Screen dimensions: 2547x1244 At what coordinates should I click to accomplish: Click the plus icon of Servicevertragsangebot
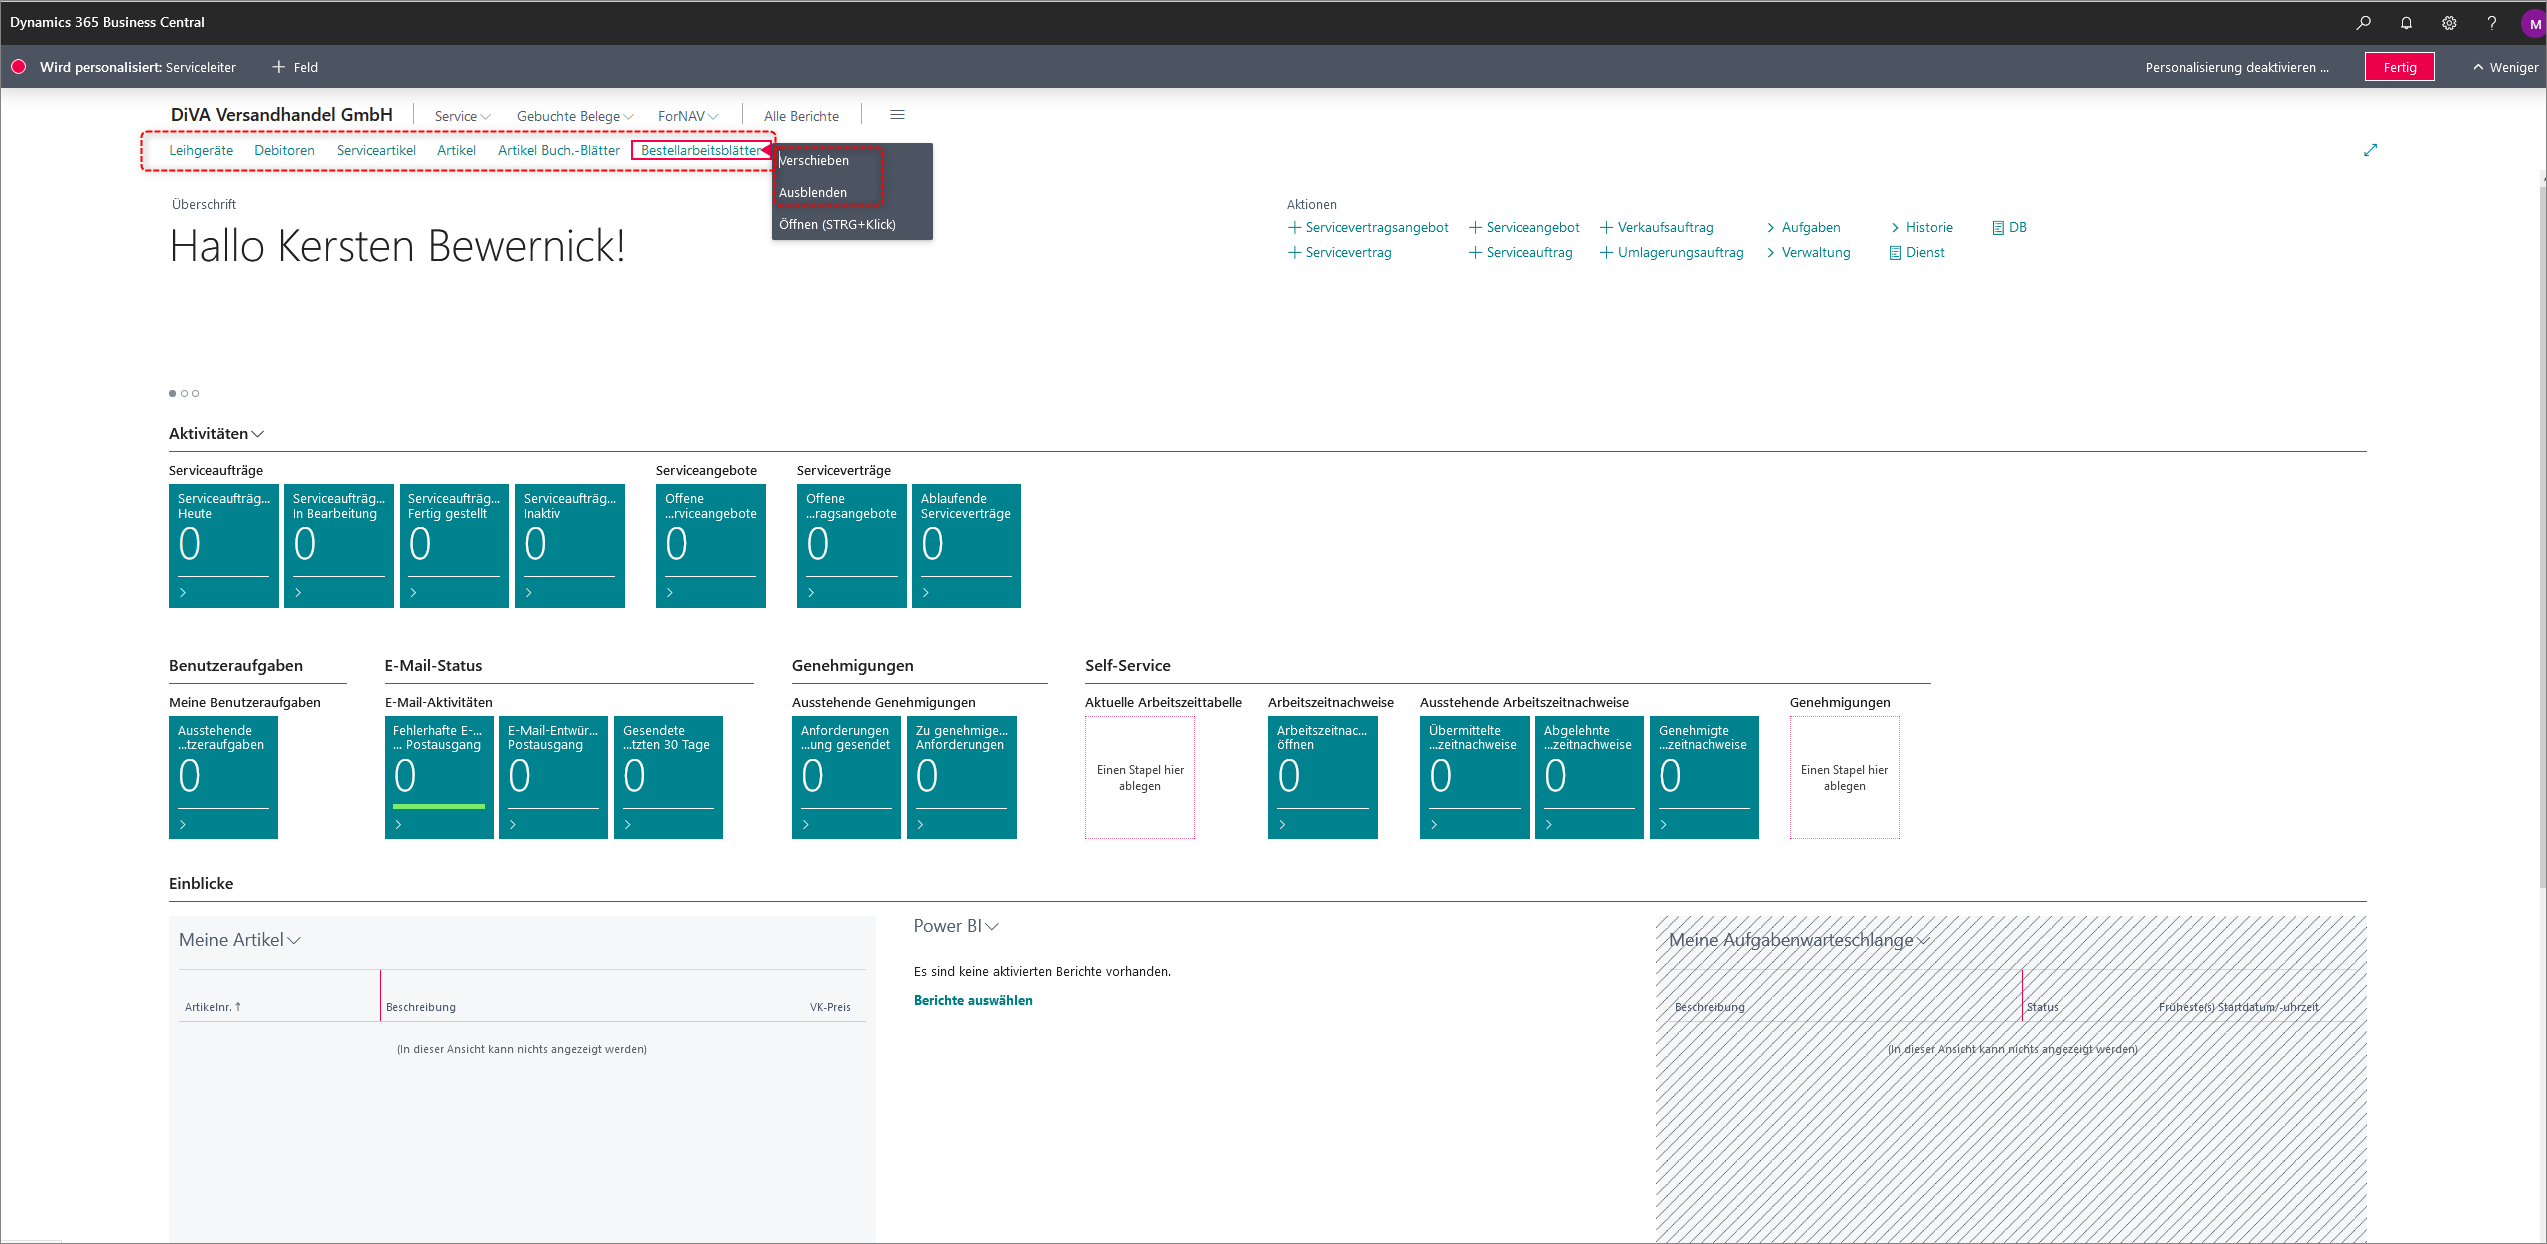point(1294,228)
